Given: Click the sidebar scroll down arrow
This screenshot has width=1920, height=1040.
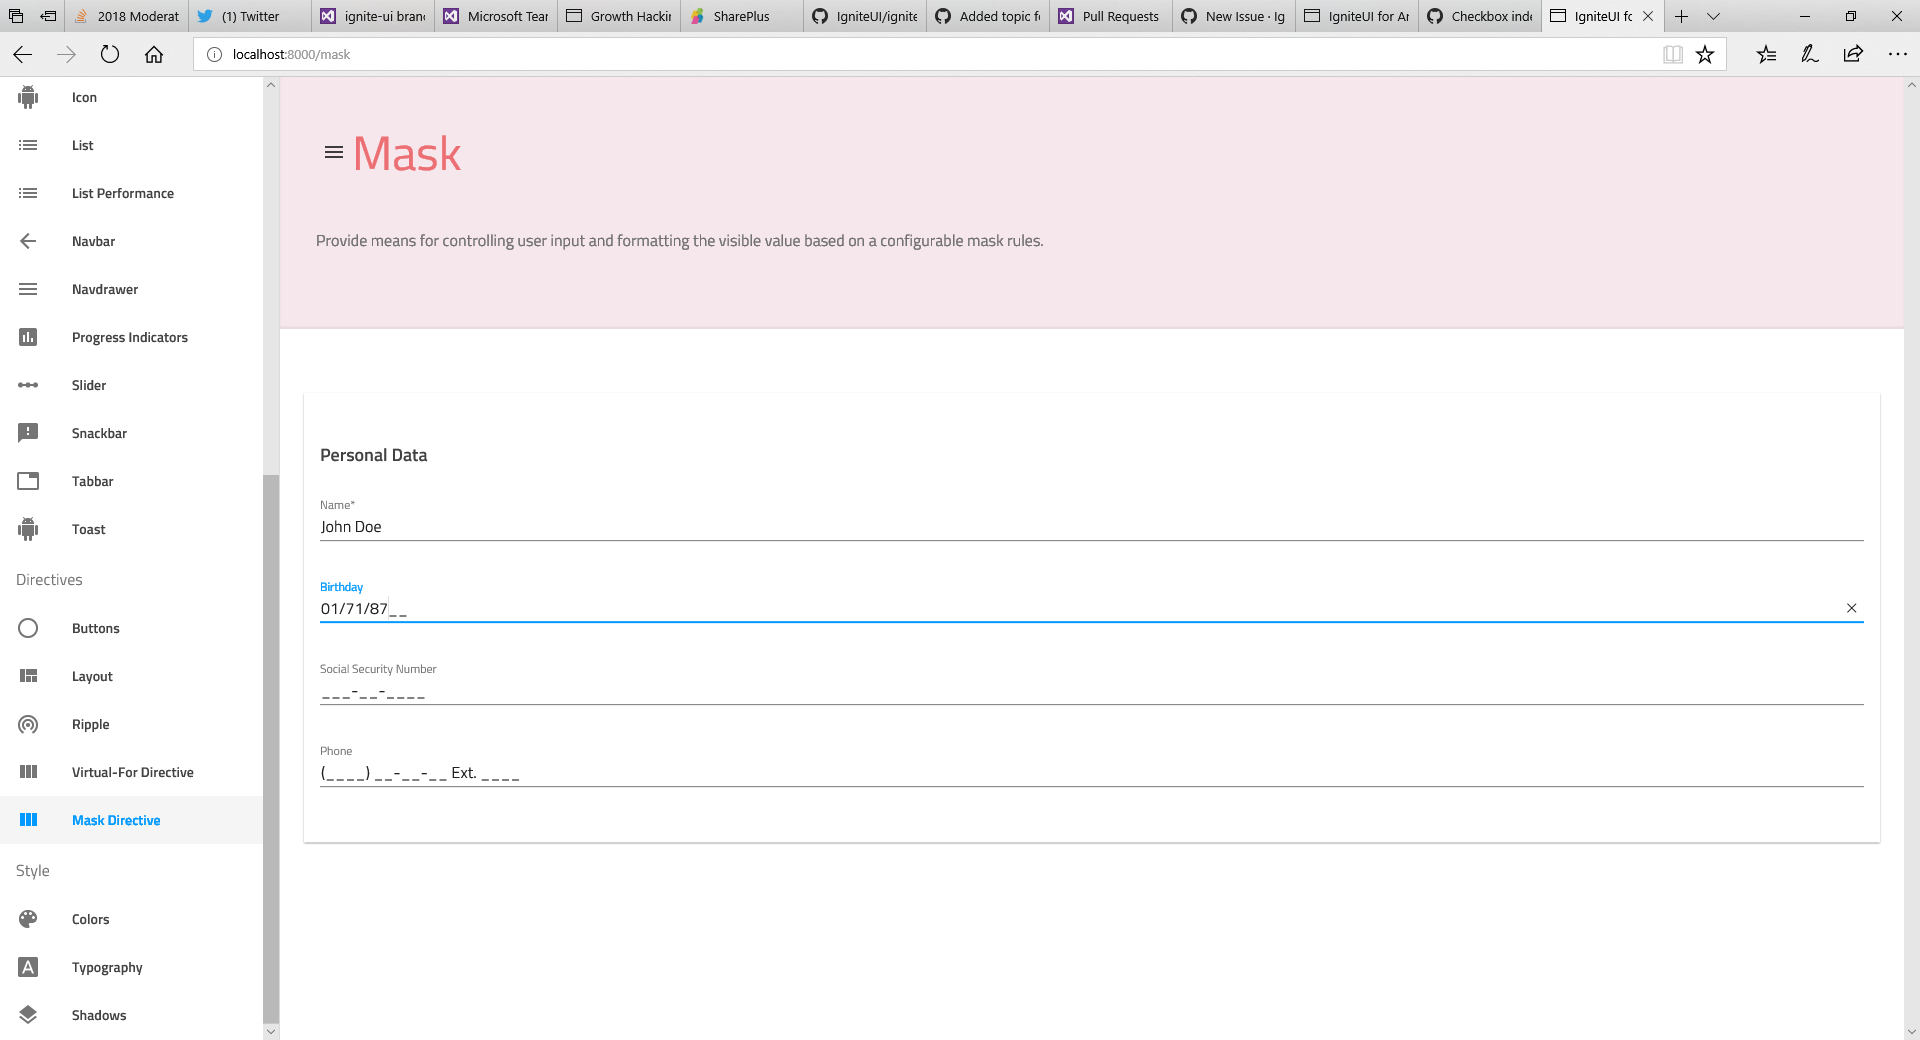Looking at the screenshot, I should tap(271, 1031).
